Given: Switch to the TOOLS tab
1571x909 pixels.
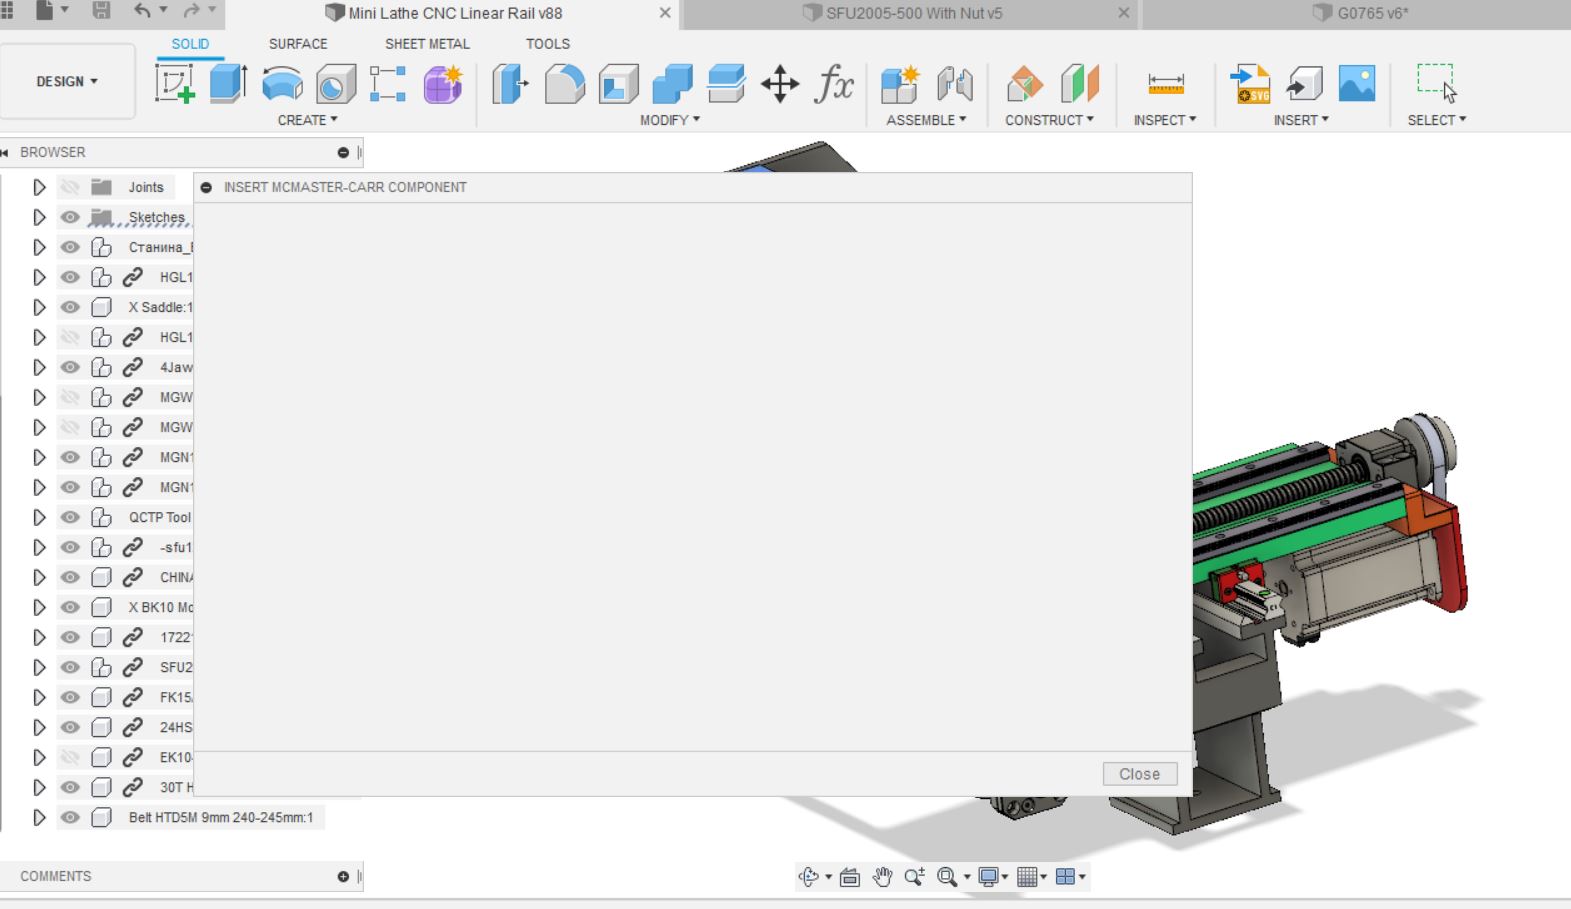Looking at the screenshot, I should [x=548, y=44].
